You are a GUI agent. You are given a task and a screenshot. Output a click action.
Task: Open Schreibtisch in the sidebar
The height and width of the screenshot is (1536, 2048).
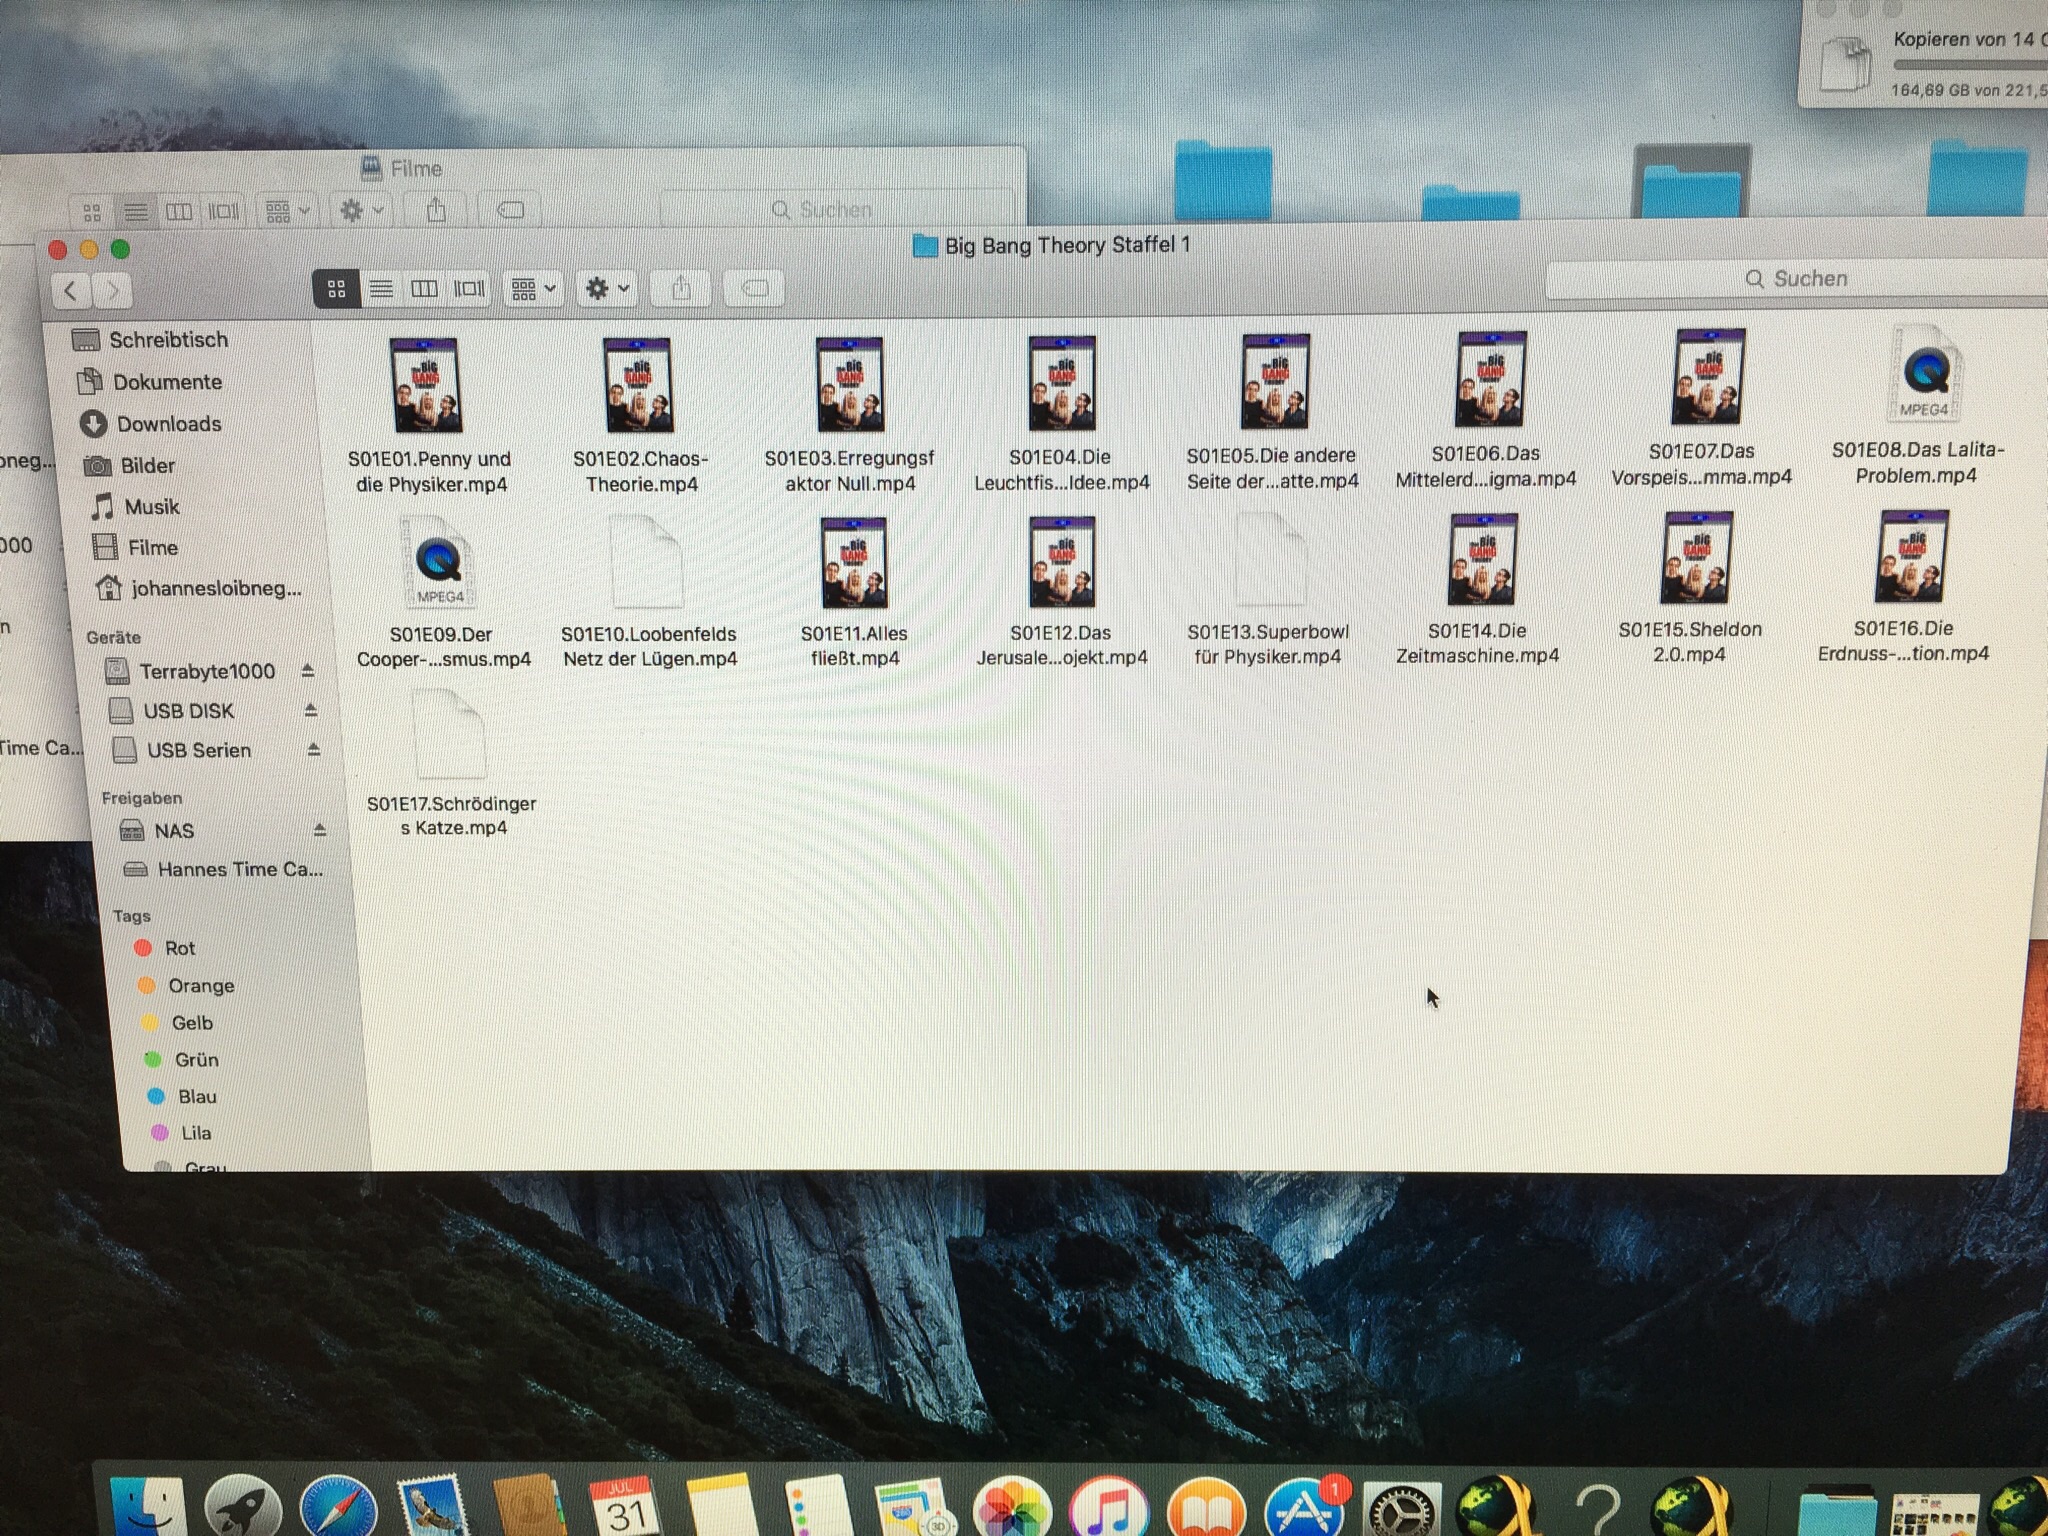point(150,340)
